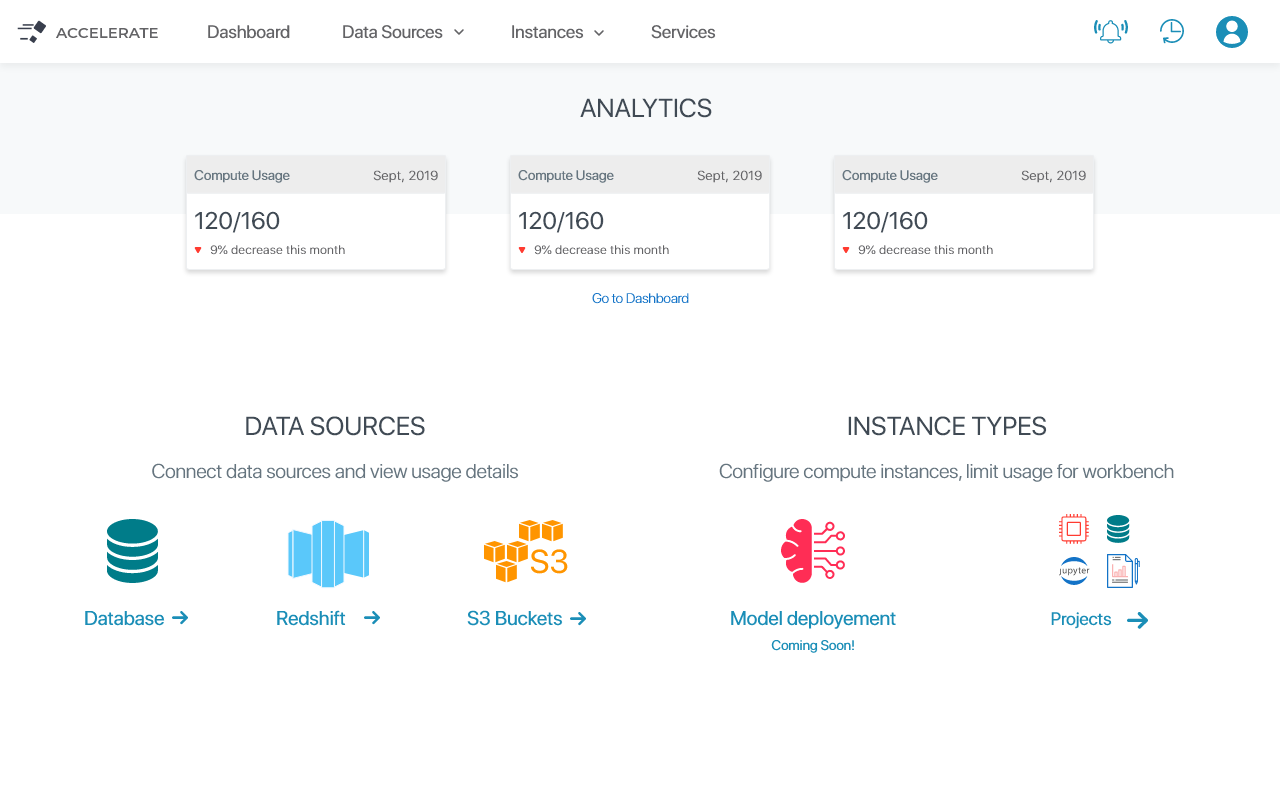1280x800 pixels.
Task: Click the pink brain Model deployment icon
Action: [813, 551]
